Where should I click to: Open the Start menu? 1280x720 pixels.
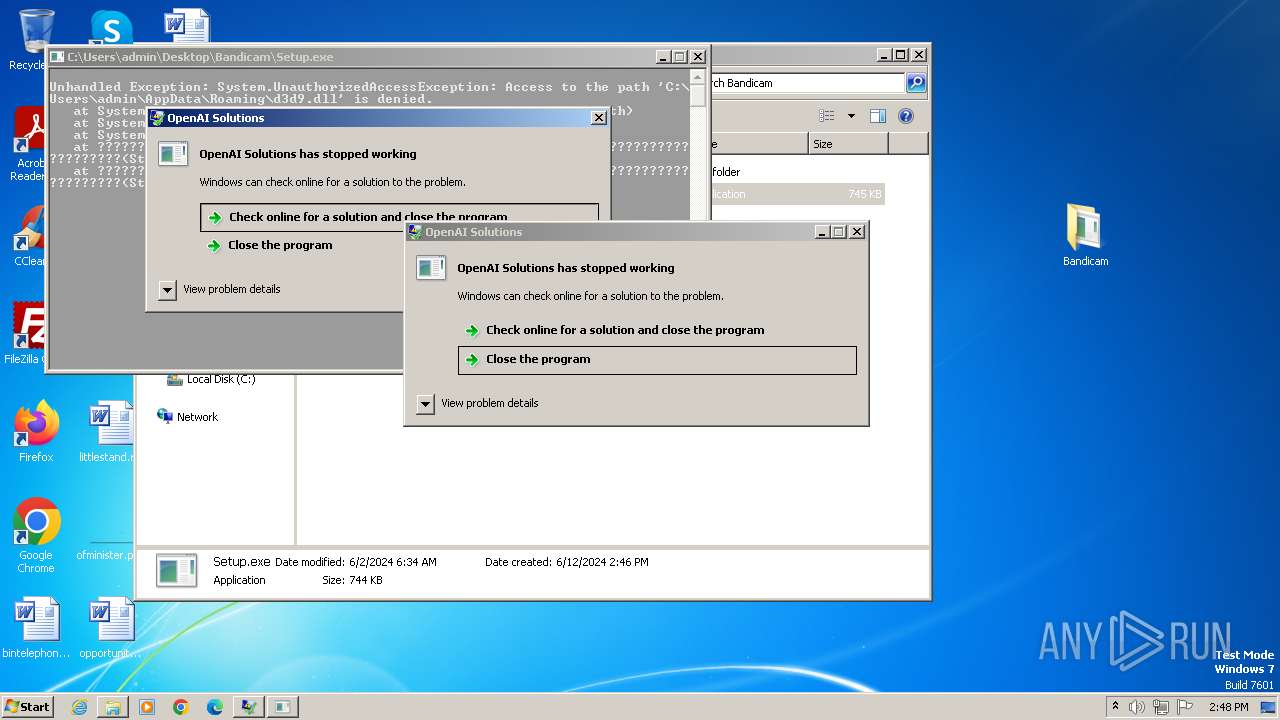point(27,707)
